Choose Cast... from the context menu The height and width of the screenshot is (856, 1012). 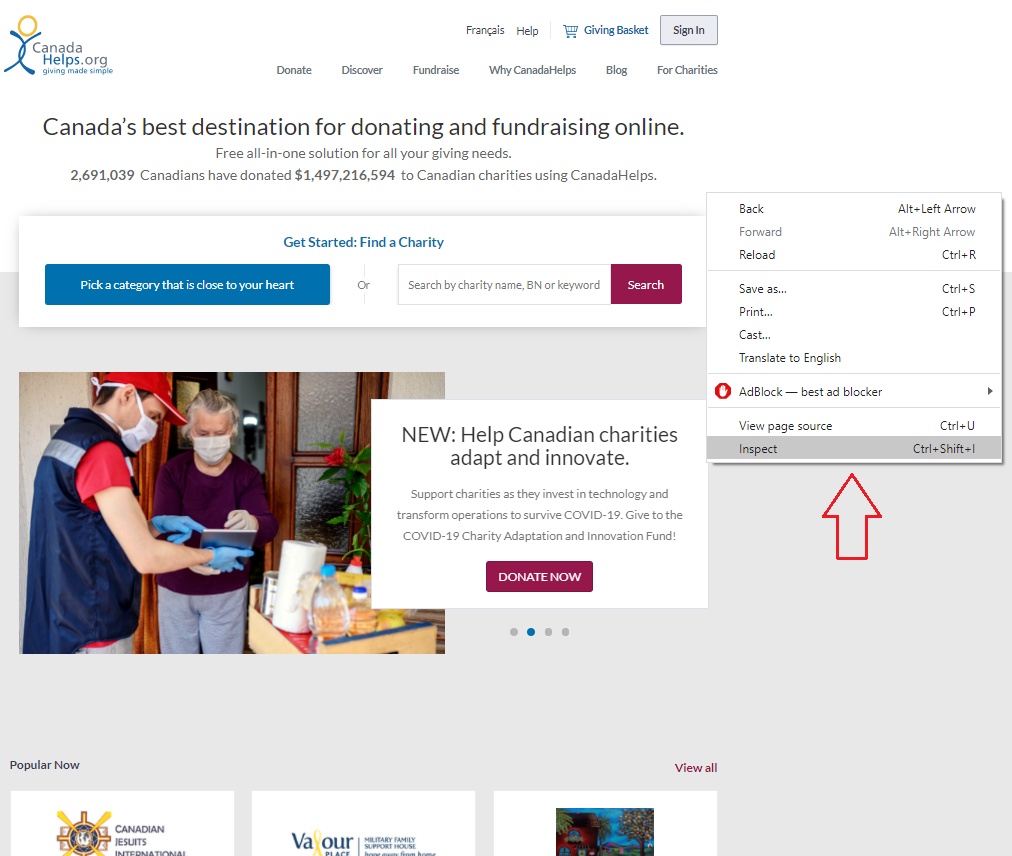coord(854,335)
